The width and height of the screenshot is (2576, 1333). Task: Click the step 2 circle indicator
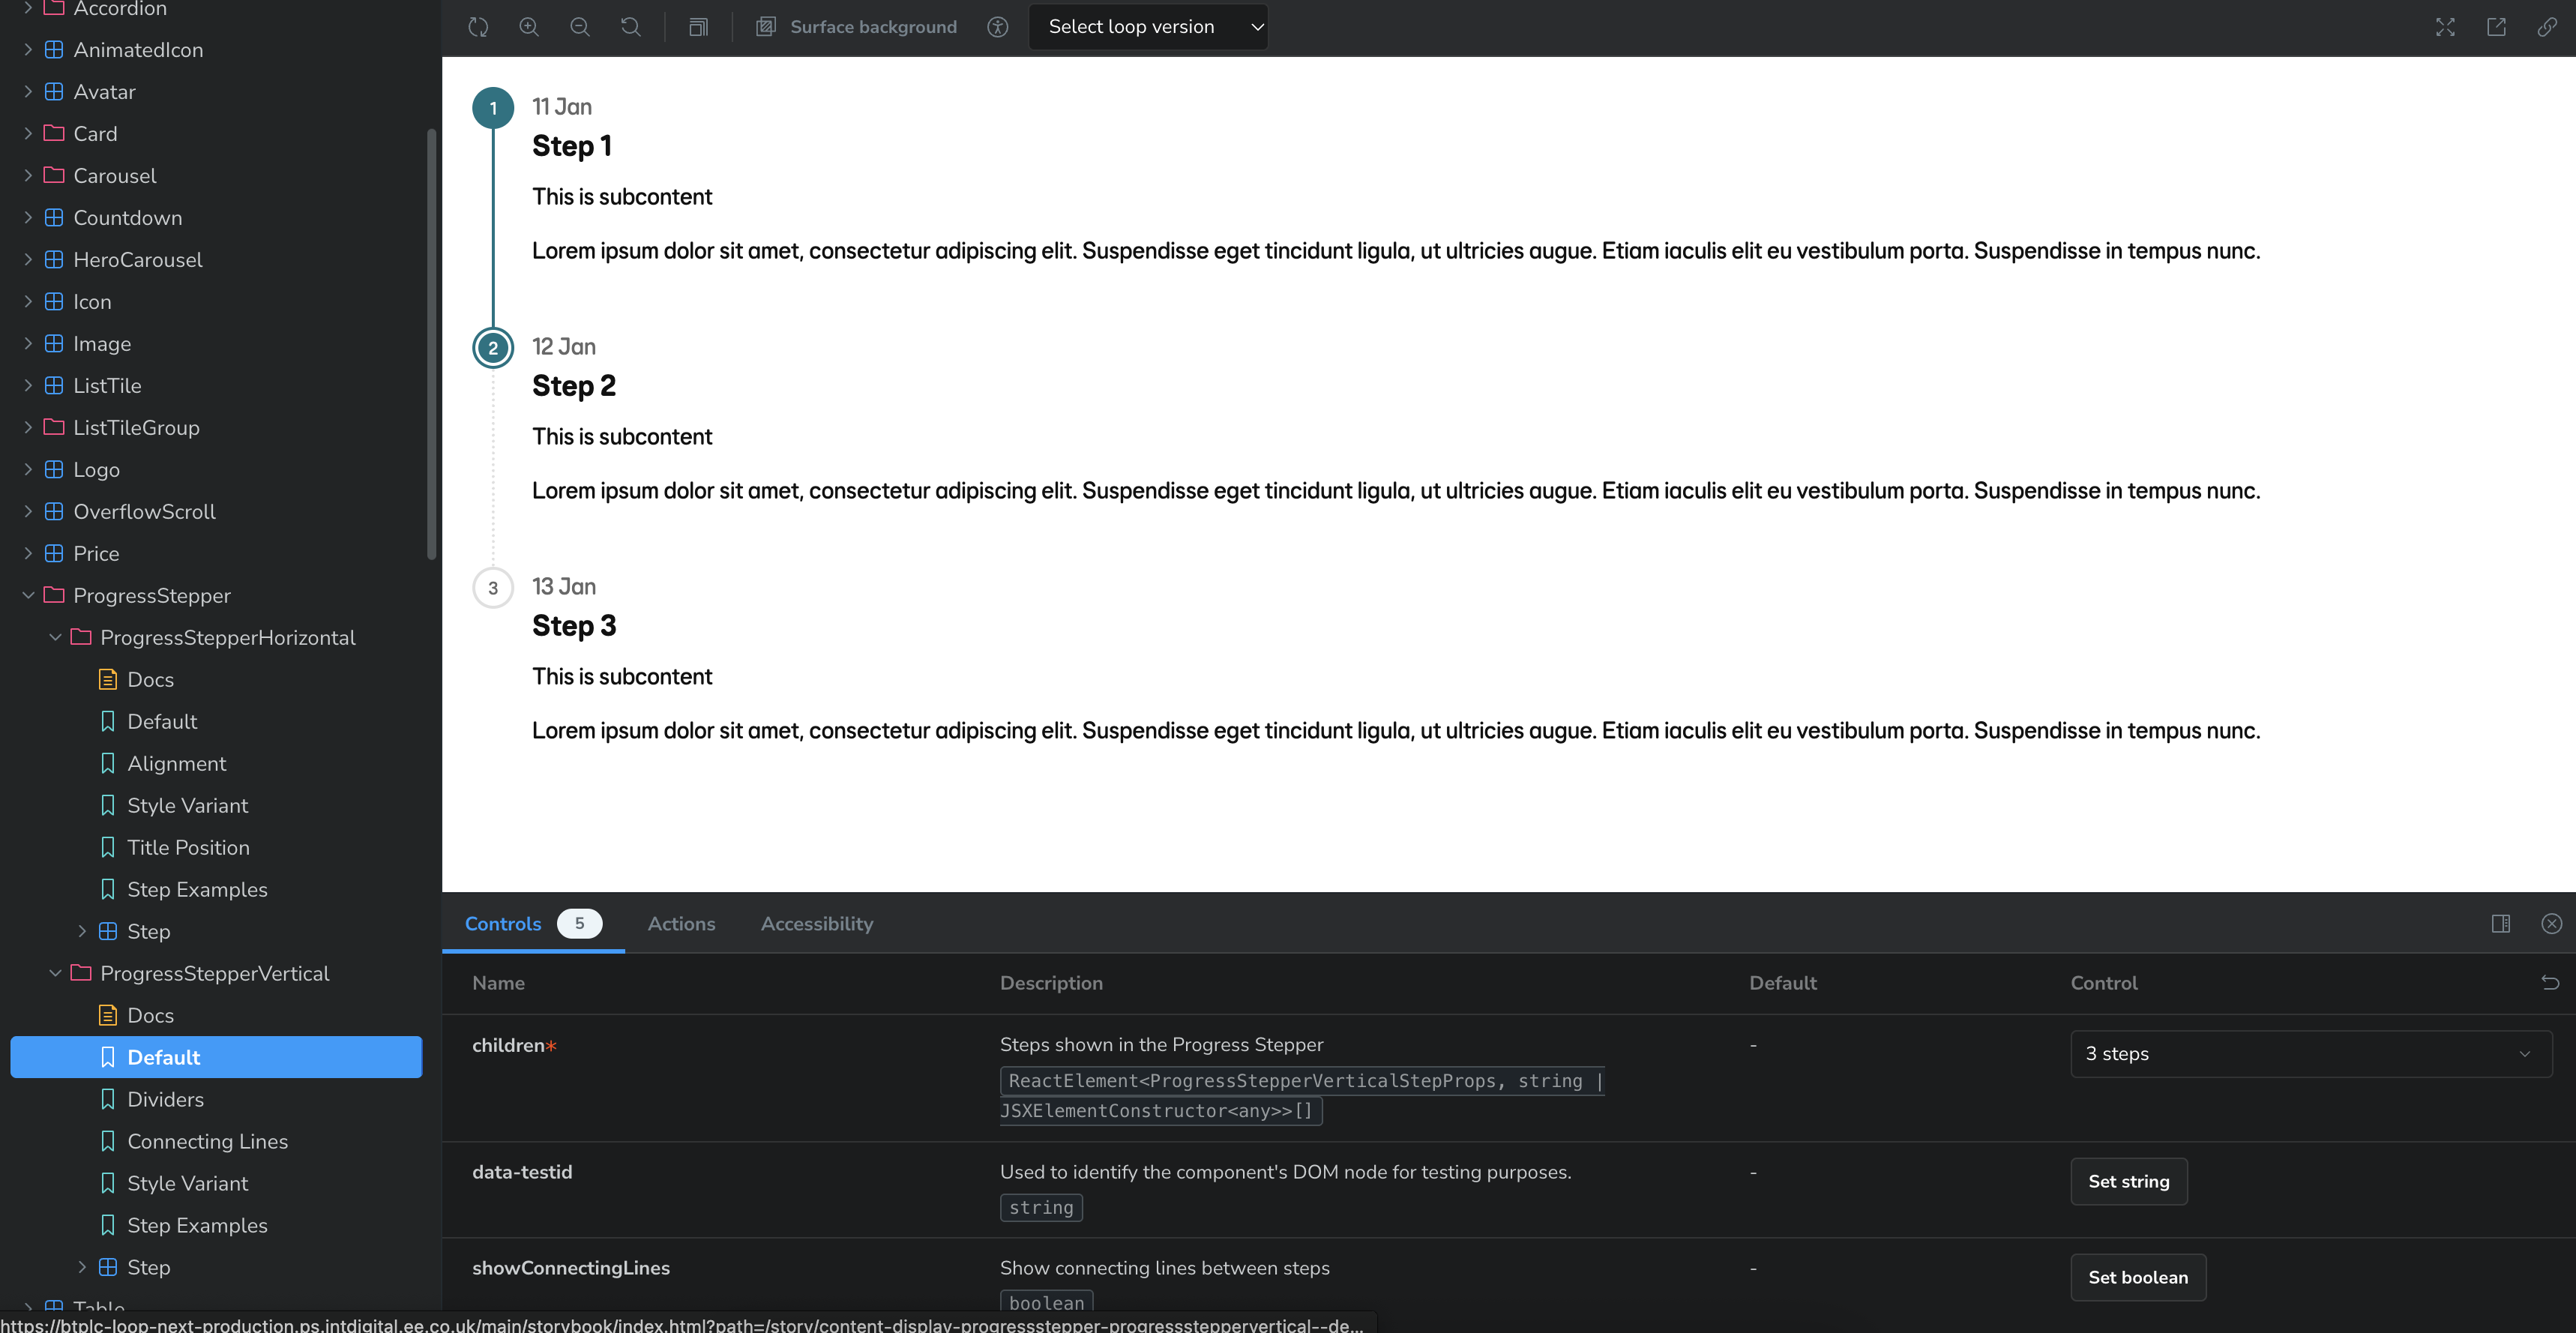493,348
